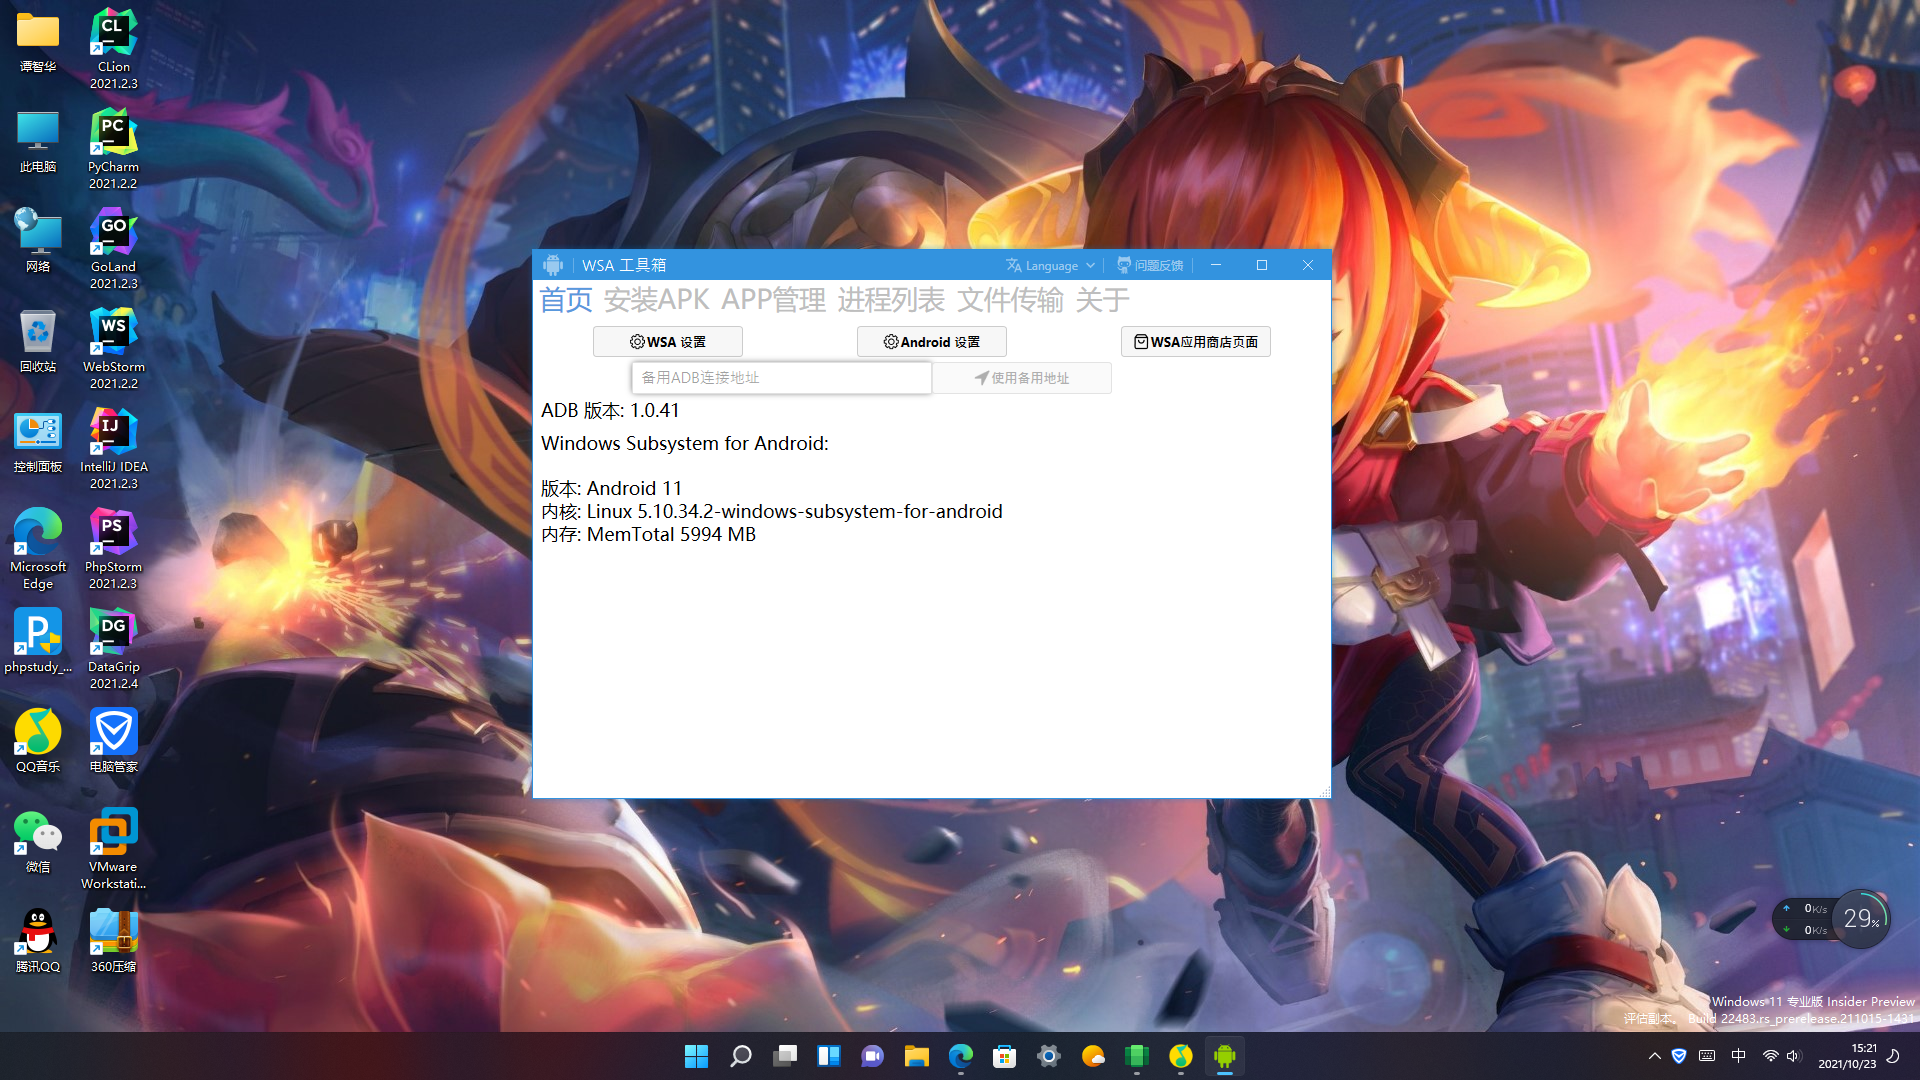
Task: Click the 问题反馈 GitHub feedback link
Action: [x=1150, y=265]
